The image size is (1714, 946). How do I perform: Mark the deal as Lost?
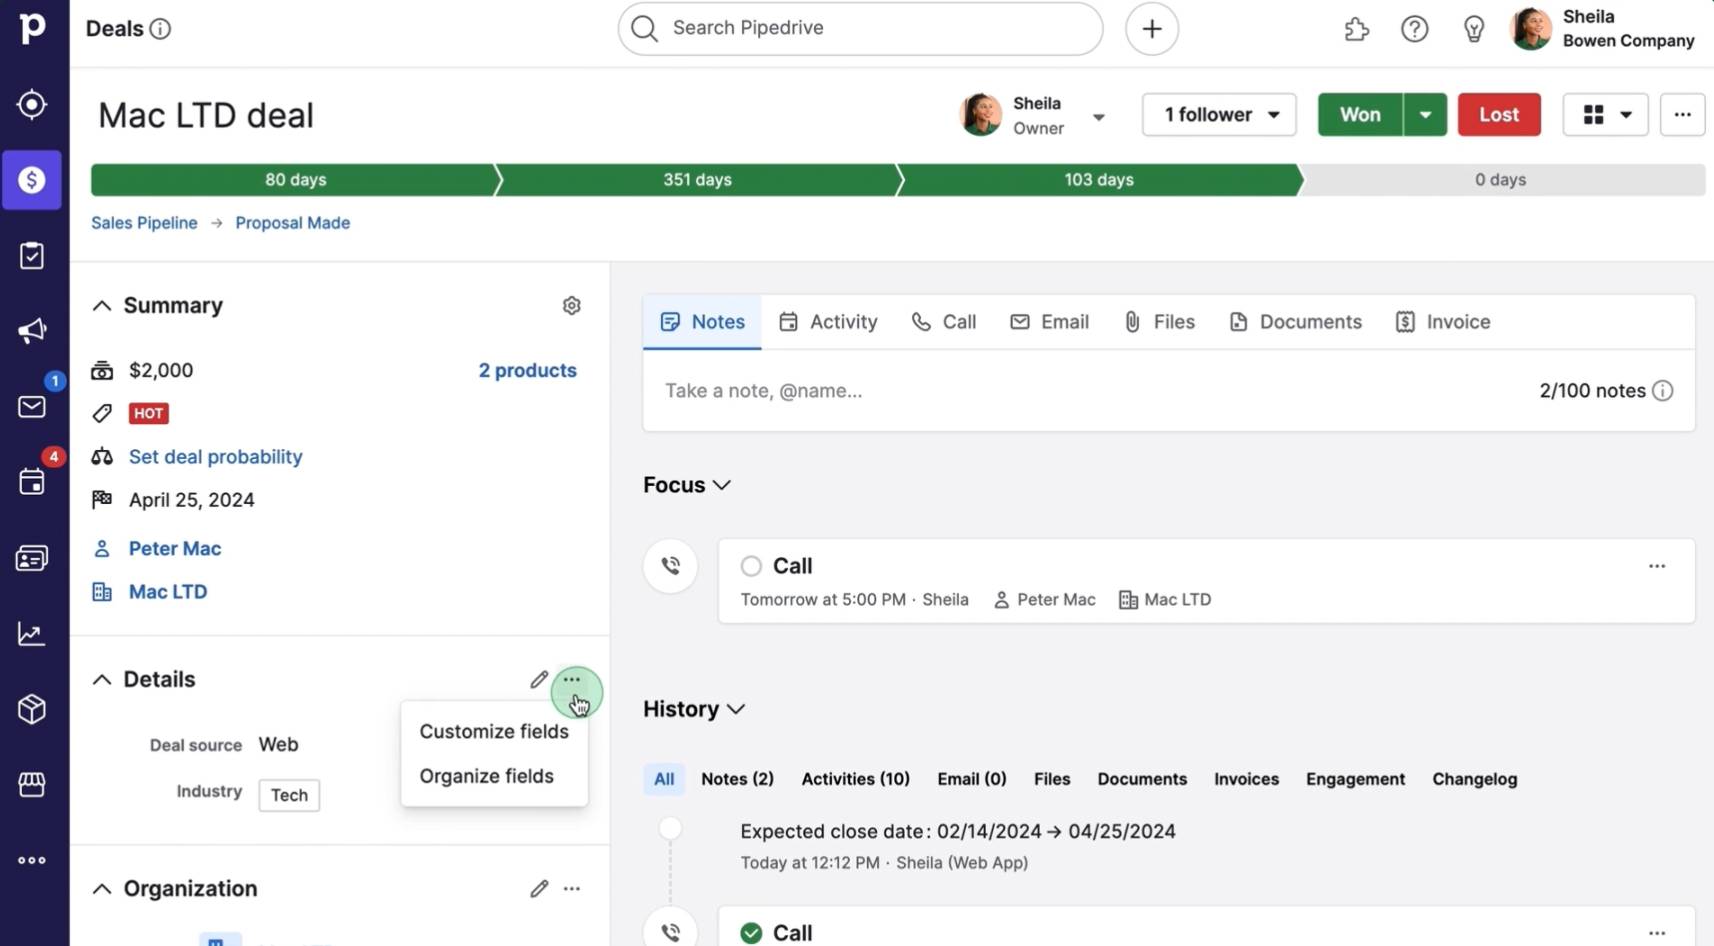(1498, 114)
